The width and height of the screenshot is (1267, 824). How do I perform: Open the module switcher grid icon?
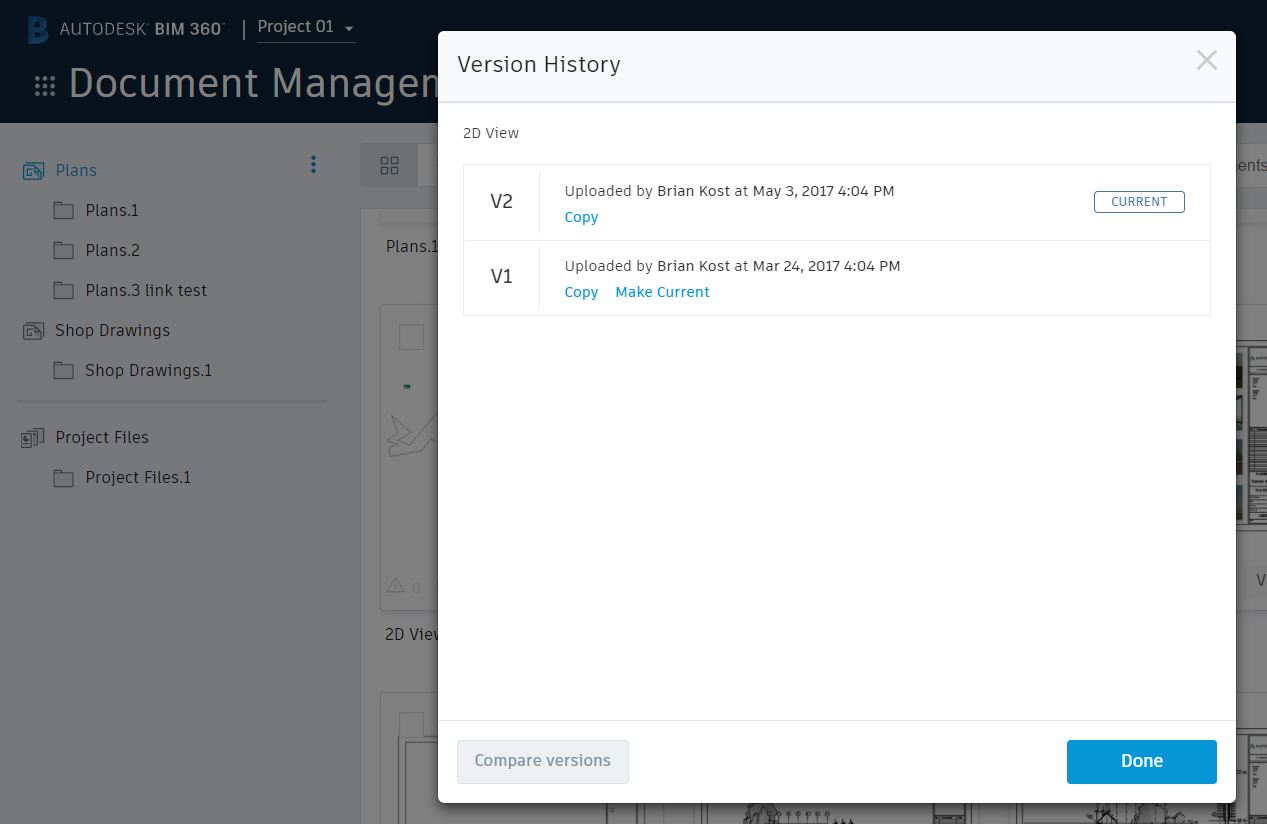click(x=45, y=86)
